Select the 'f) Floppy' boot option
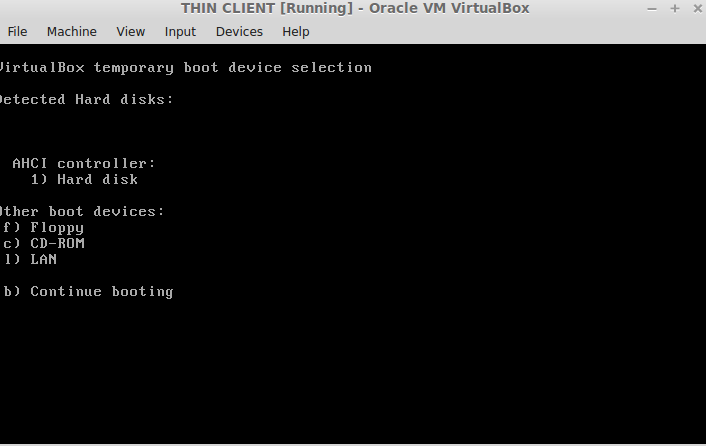 click(x=43, y=228)
